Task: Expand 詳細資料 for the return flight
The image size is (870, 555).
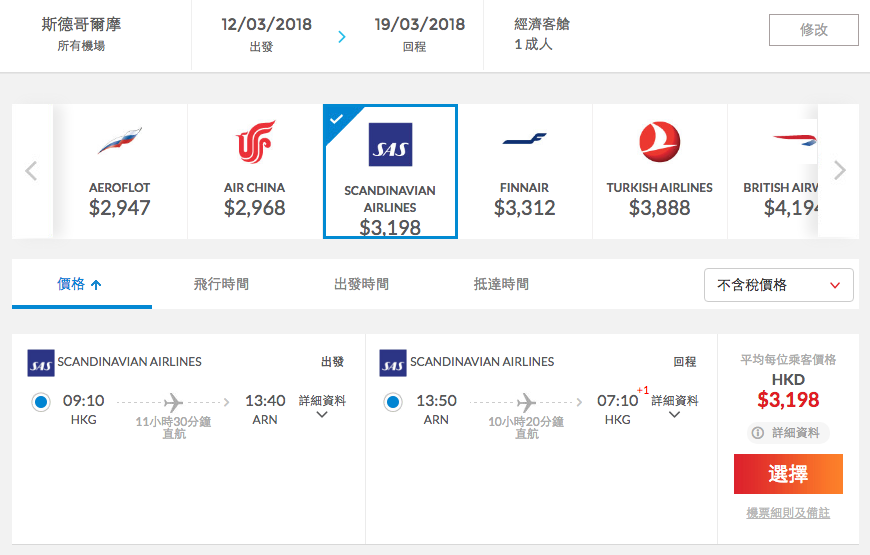Action: pyautogui.click(x=675, y=407)
